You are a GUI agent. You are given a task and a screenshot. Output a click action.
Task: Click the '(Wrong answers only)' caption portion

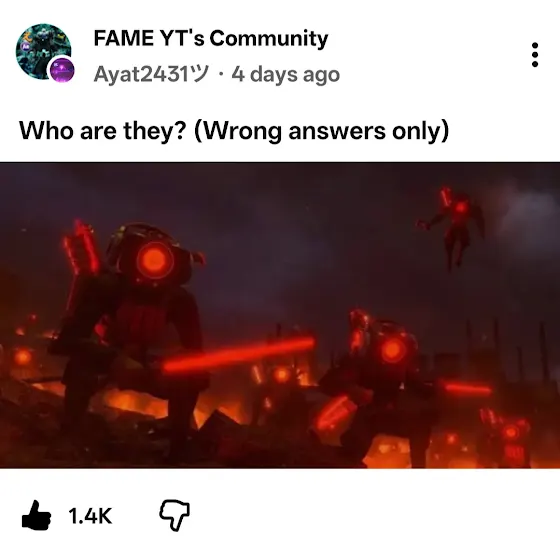[321, 131]
